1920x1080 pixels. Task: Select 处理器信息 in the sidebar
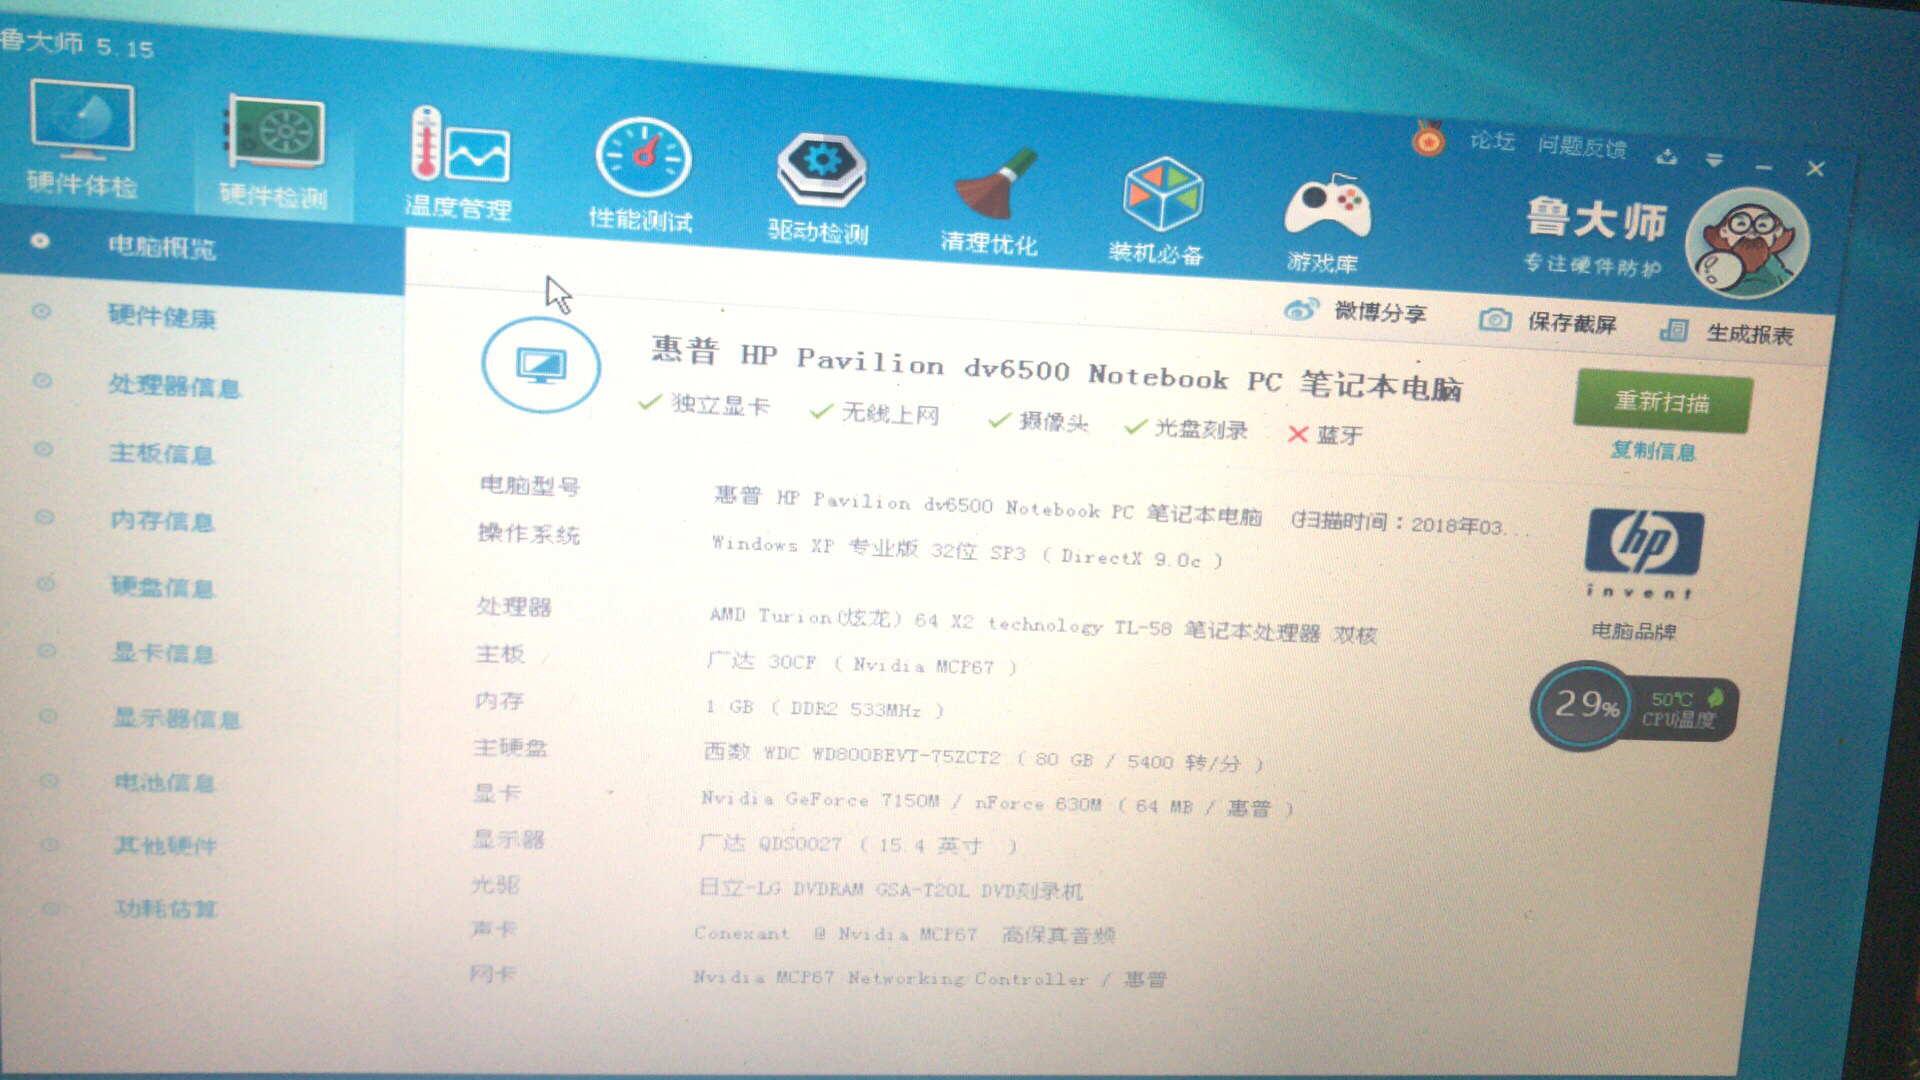175,385
